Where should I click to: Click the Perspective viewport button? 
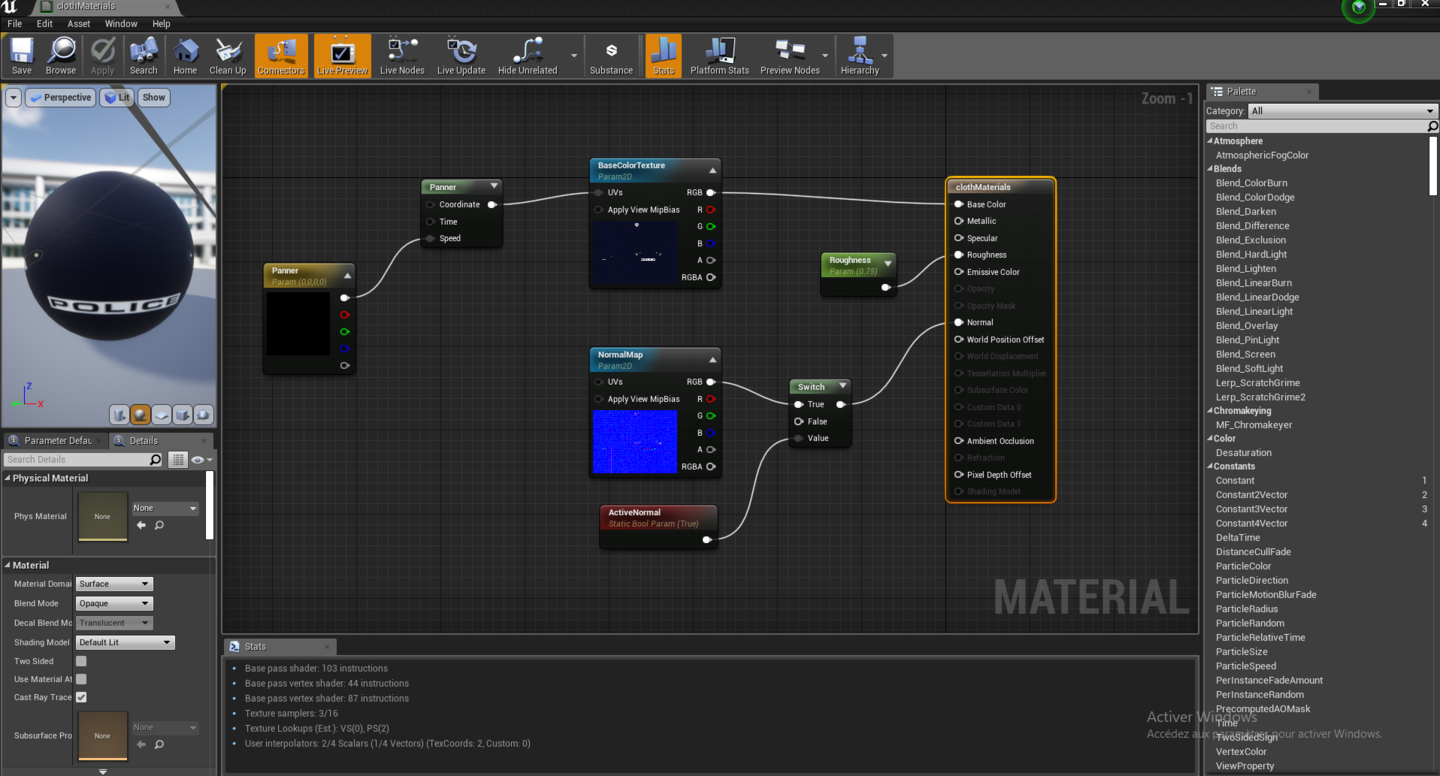pos(60,97)
